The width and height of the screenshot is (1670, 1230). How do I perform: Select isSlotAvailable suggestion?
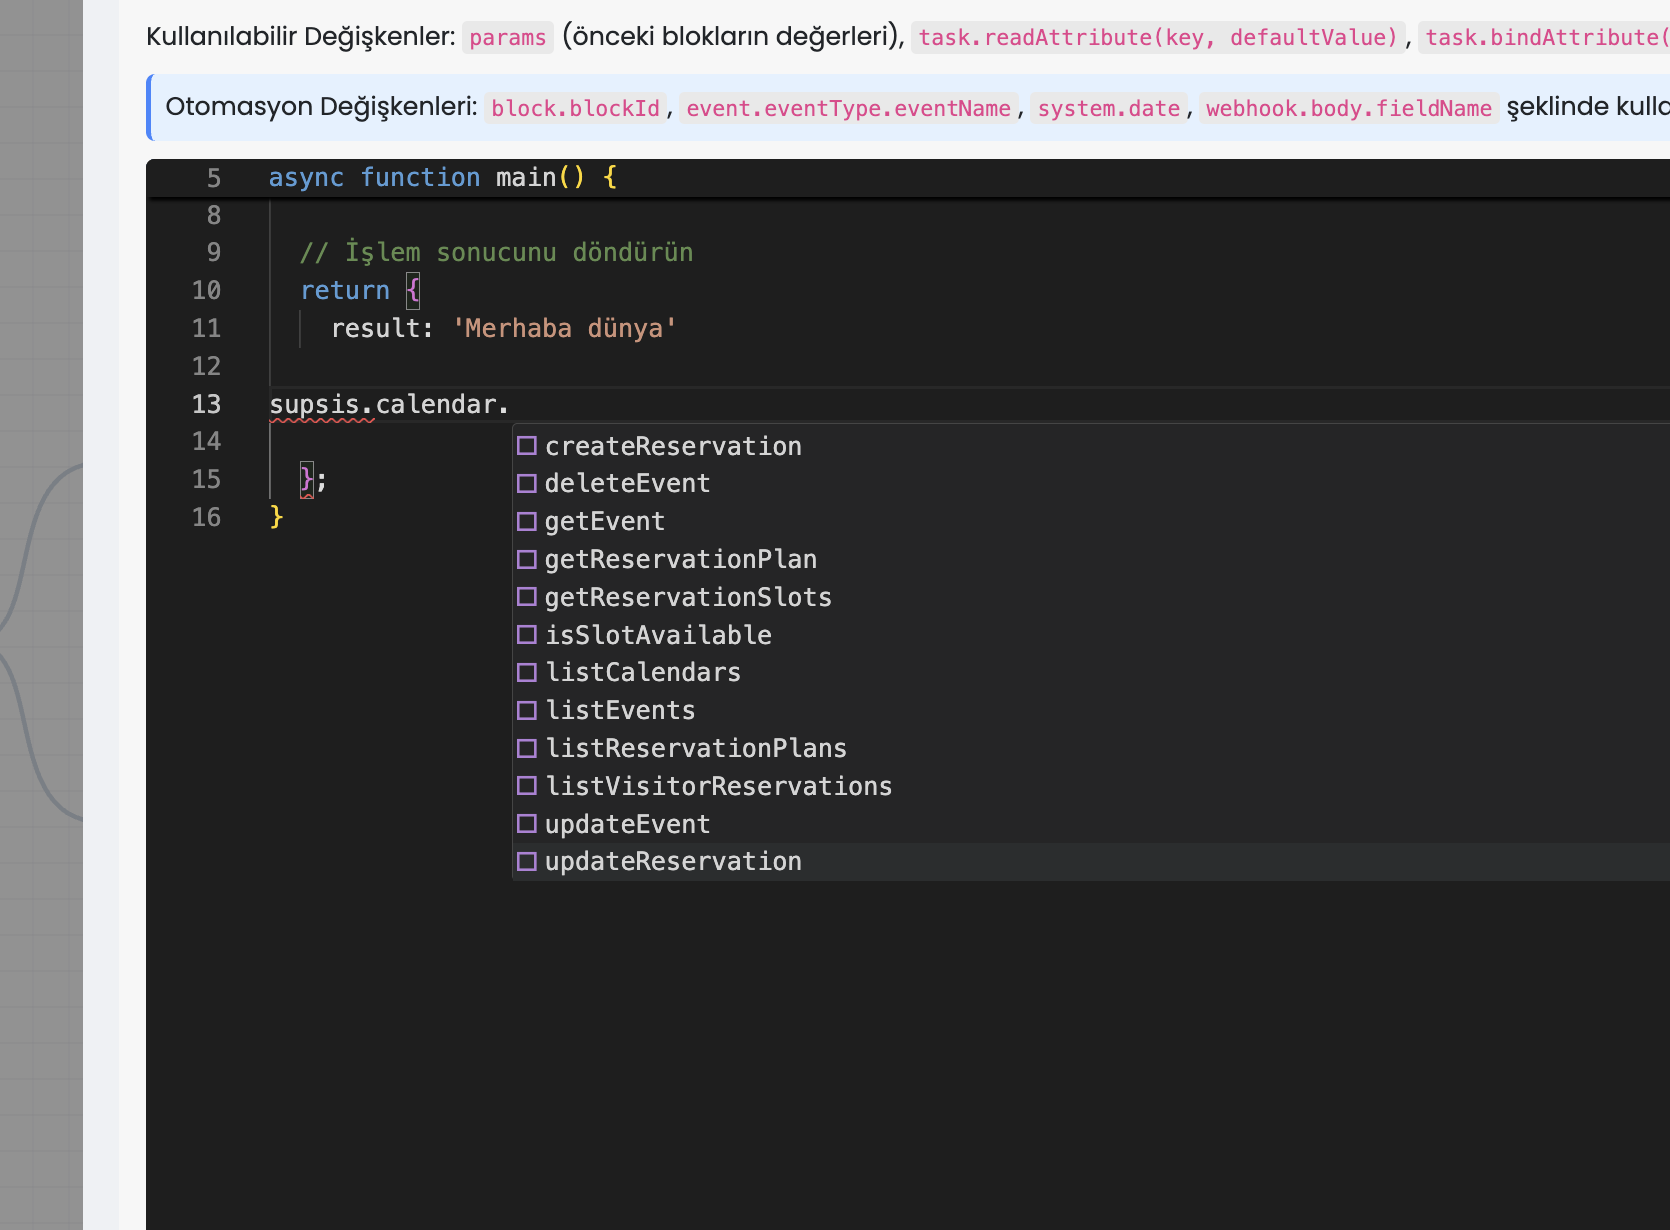coord(1091,635)
